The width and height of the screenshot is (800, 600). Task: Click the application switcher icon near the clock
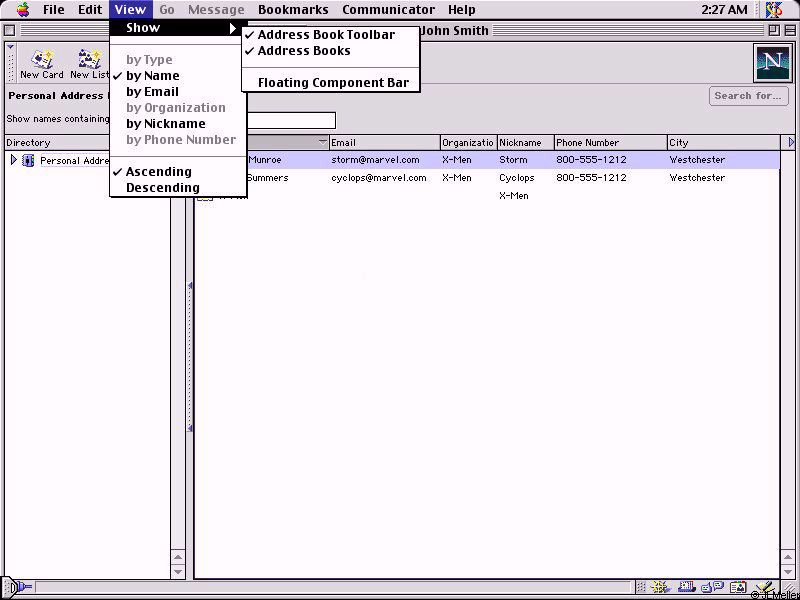(x=773, y=10)
